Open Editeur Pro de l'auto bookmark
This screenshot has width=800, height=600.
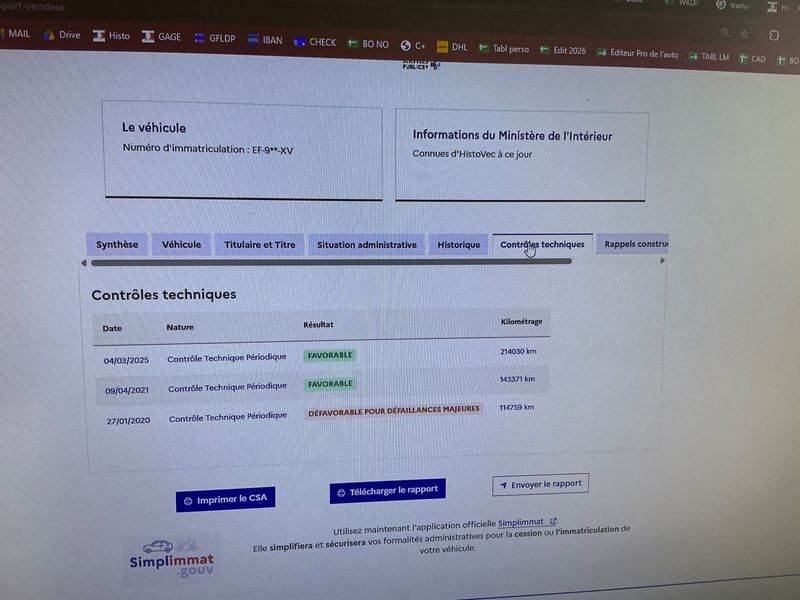click(638, 53)
